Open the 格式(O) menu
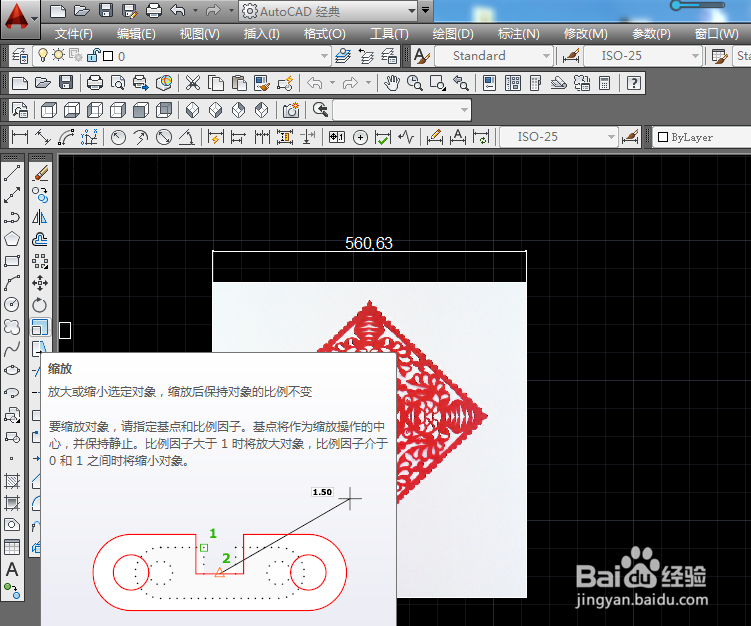This screenshot has width=751, height=626. click(324, 34)
